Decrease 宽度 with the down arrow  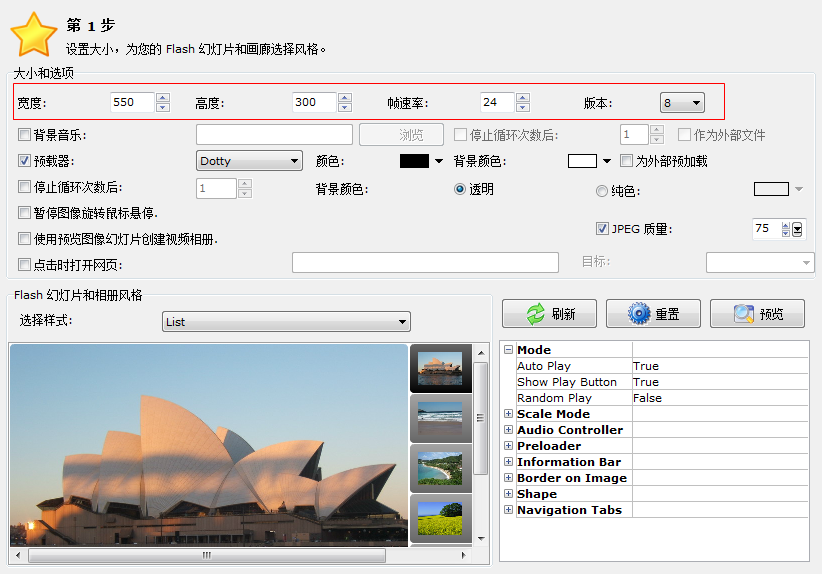tap(163, 107)
